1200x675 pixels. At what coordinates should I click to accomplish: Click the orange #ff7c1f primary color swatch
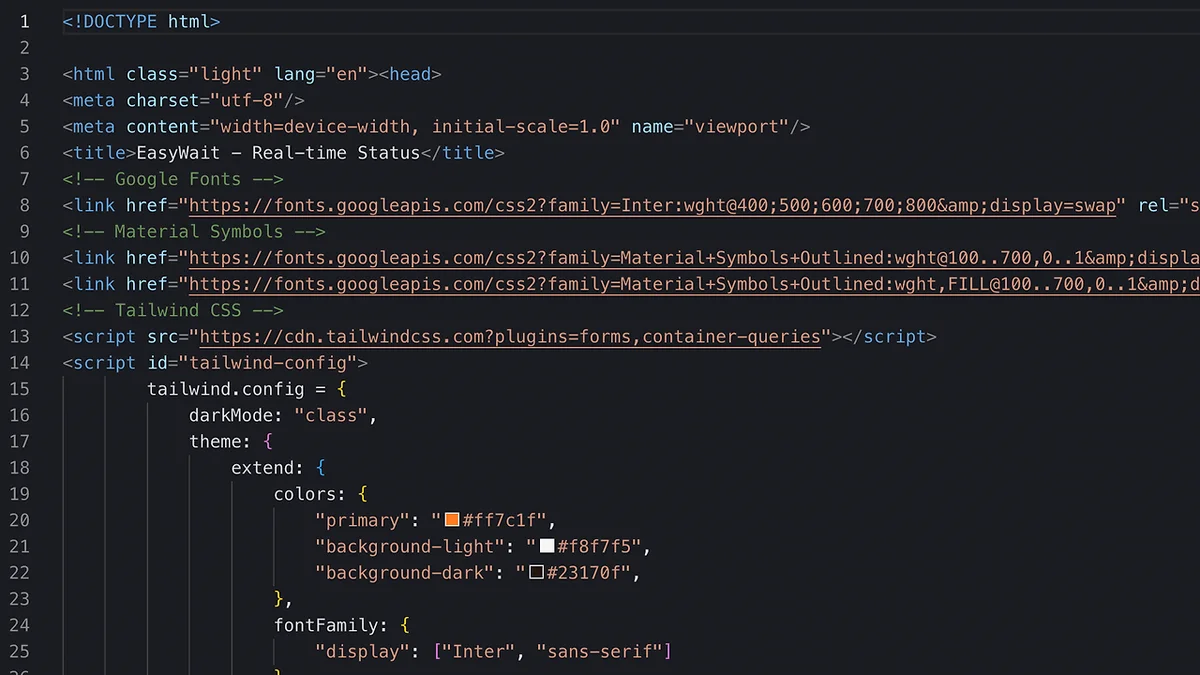(452, 520)
